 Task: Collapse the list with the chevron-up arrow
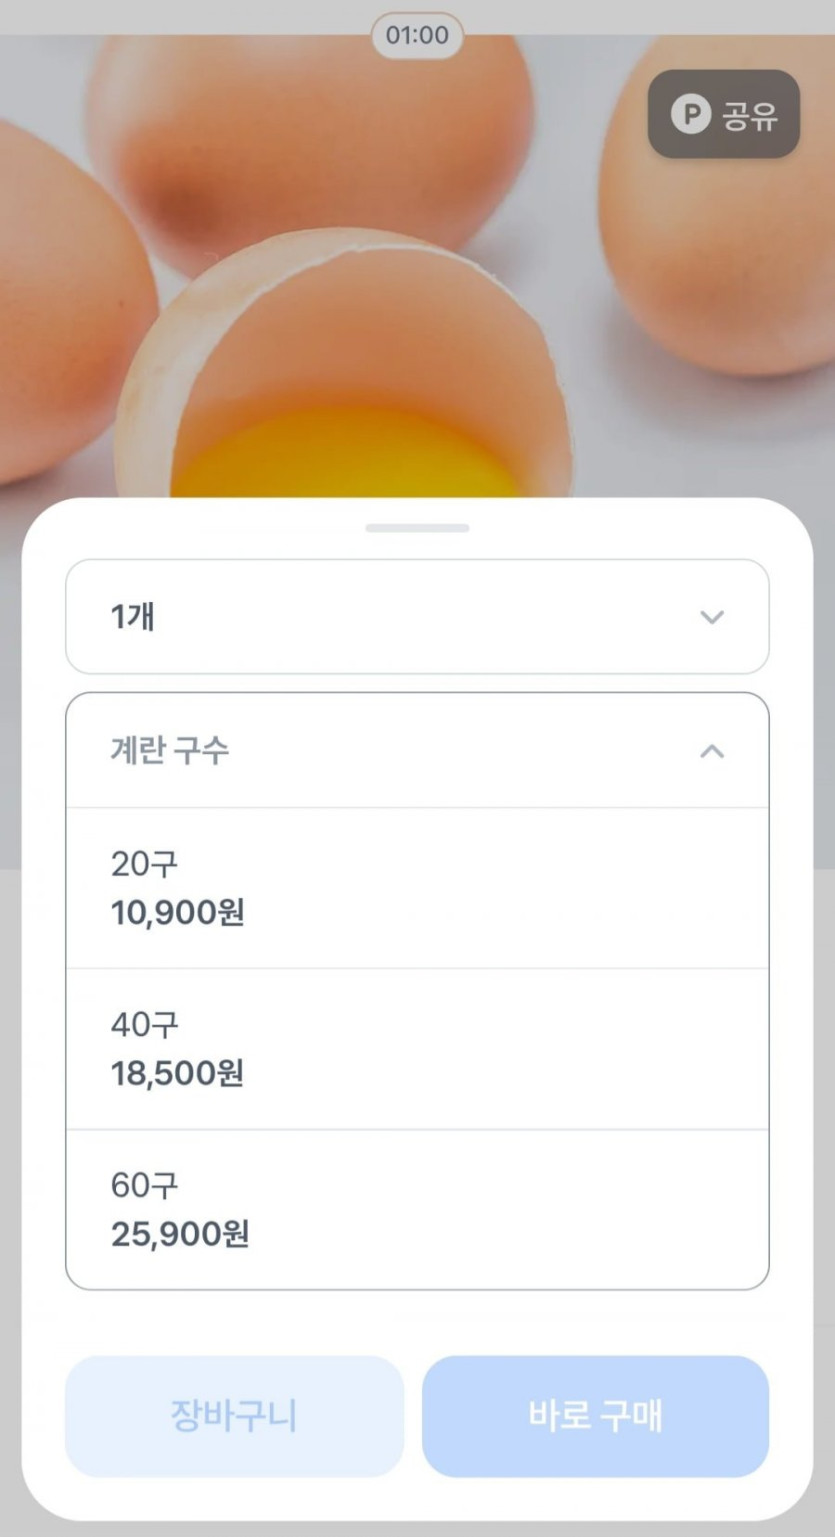pyautogui.click(x=712, y=751)
